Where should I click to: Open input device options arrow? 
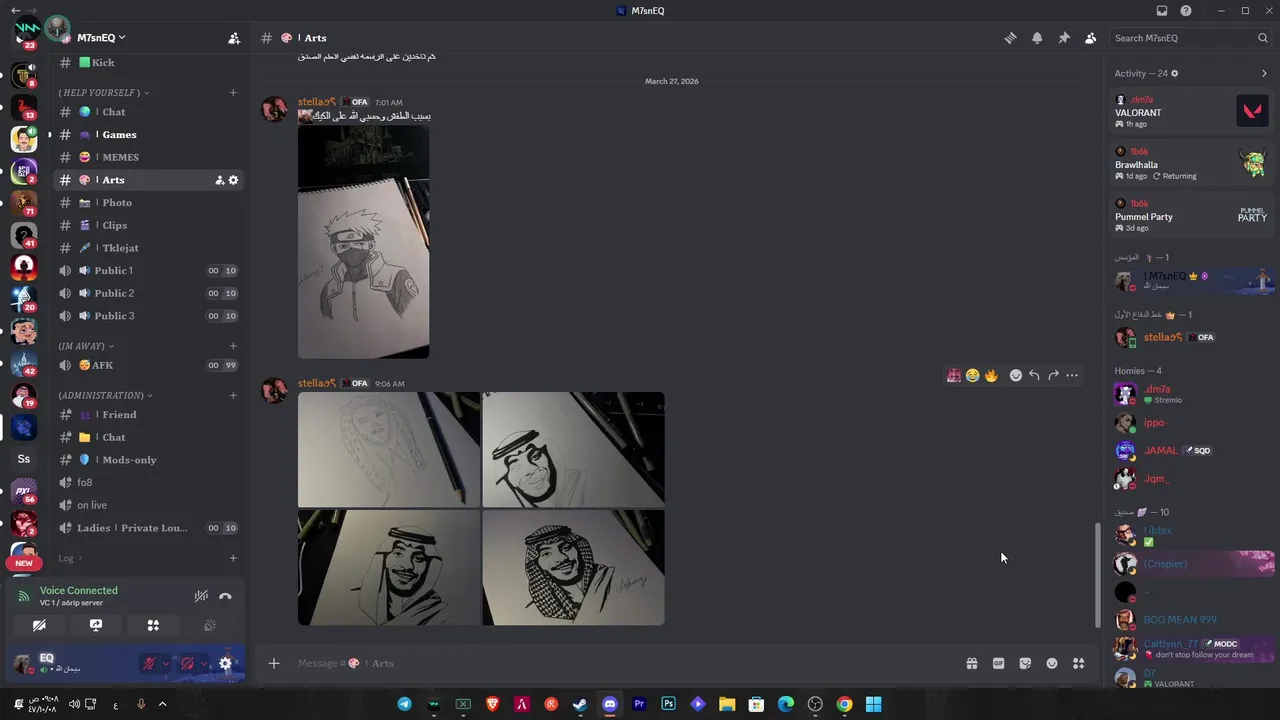point(165,663)
